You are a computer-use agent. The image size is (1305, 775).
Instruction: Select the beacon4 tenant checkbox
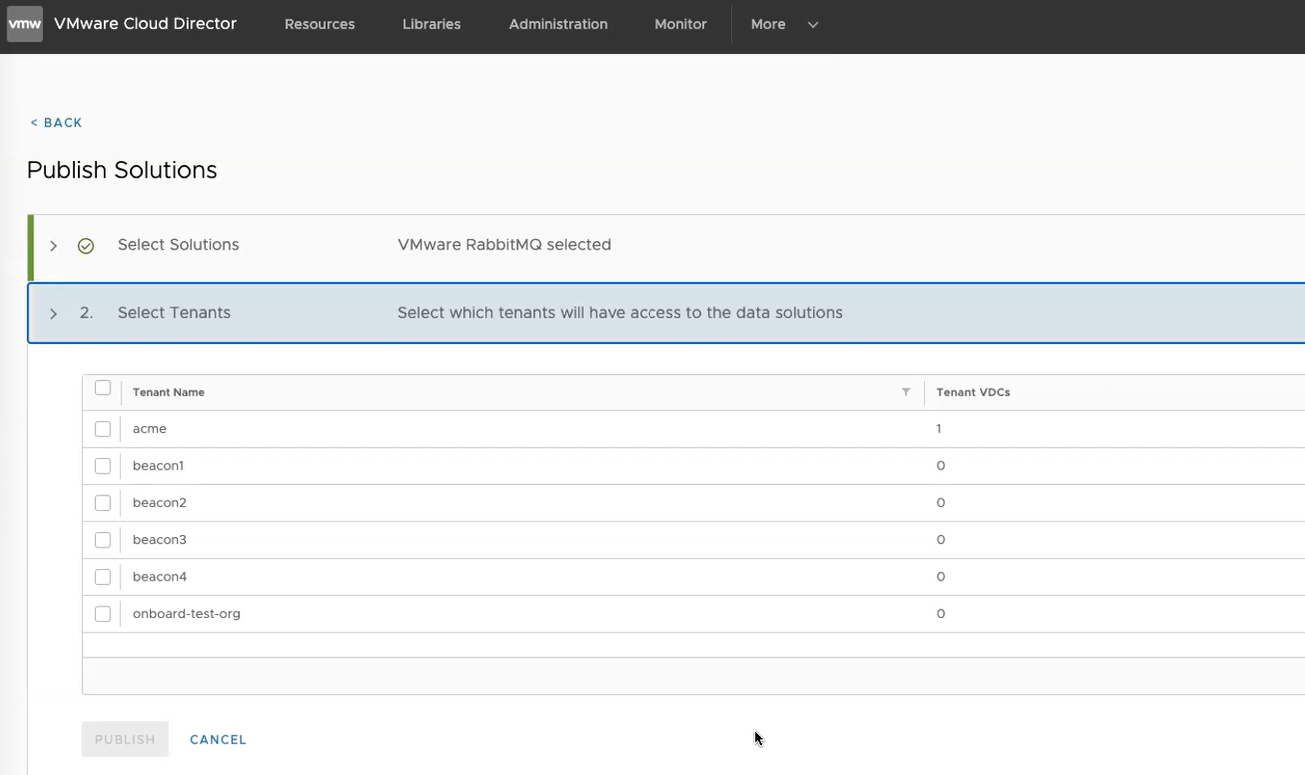(103, 577)
